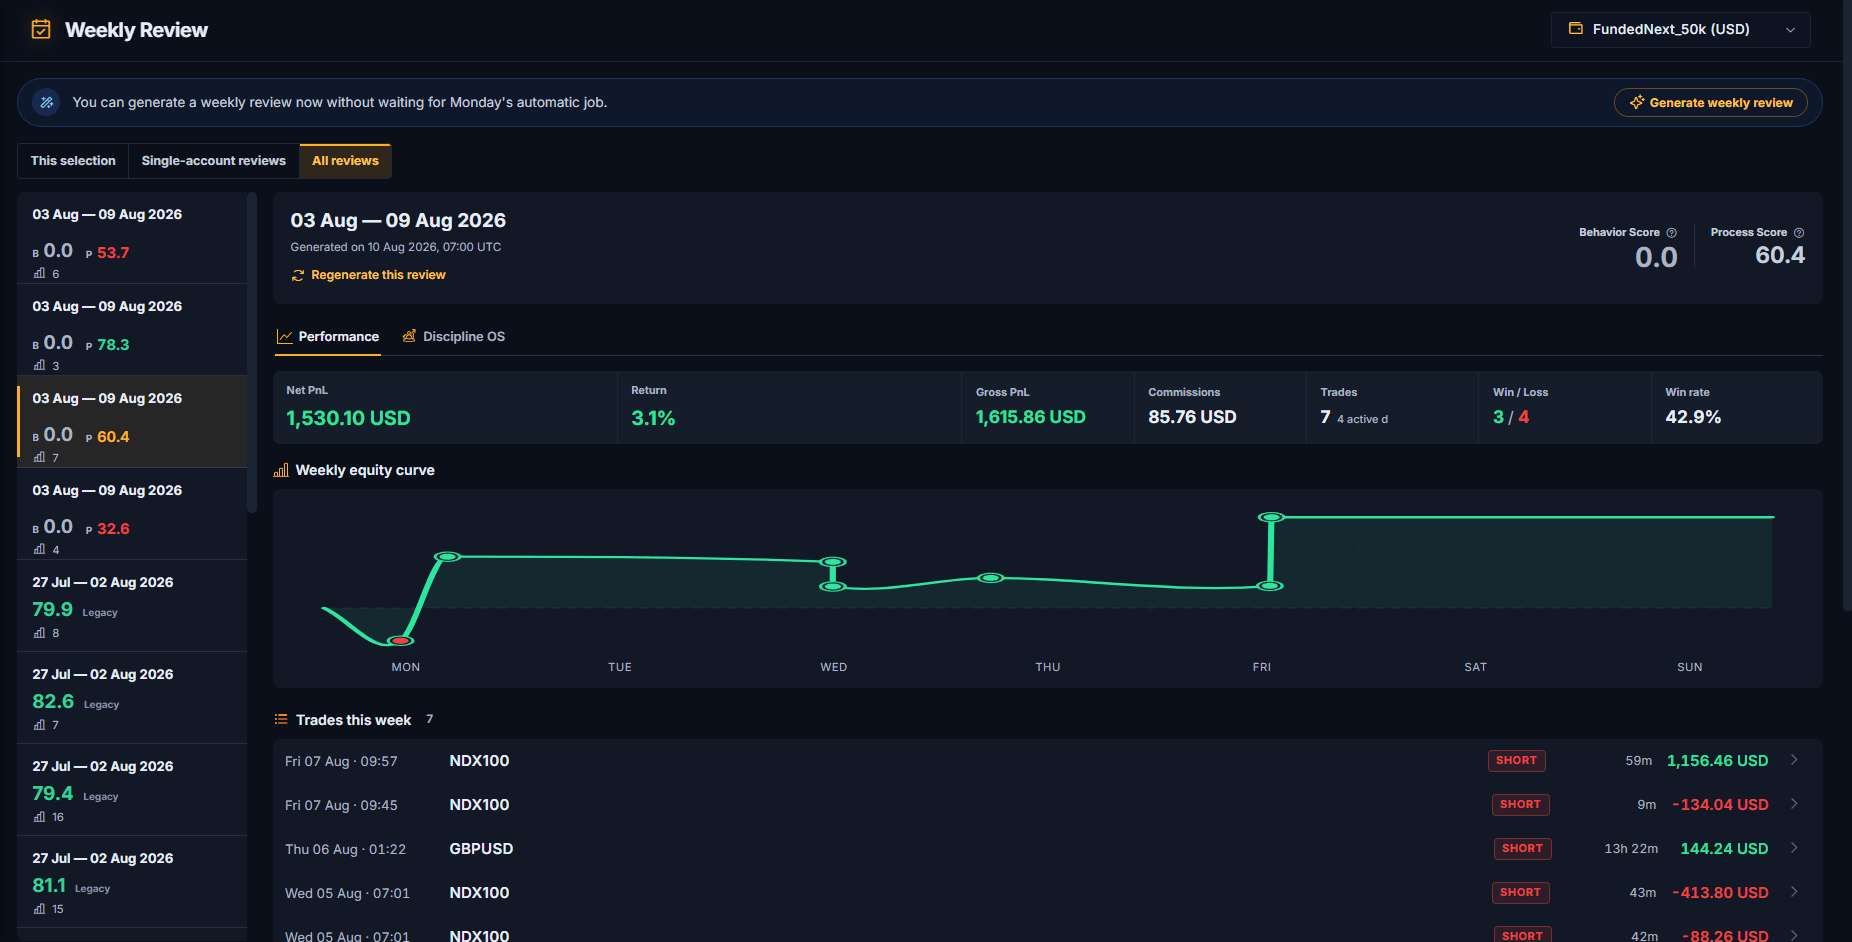Image resolution: width=1852 pixels, height=942 pixels.
Task: Expand chevron for 1,156.46 USD trade
Action: 1795,760
